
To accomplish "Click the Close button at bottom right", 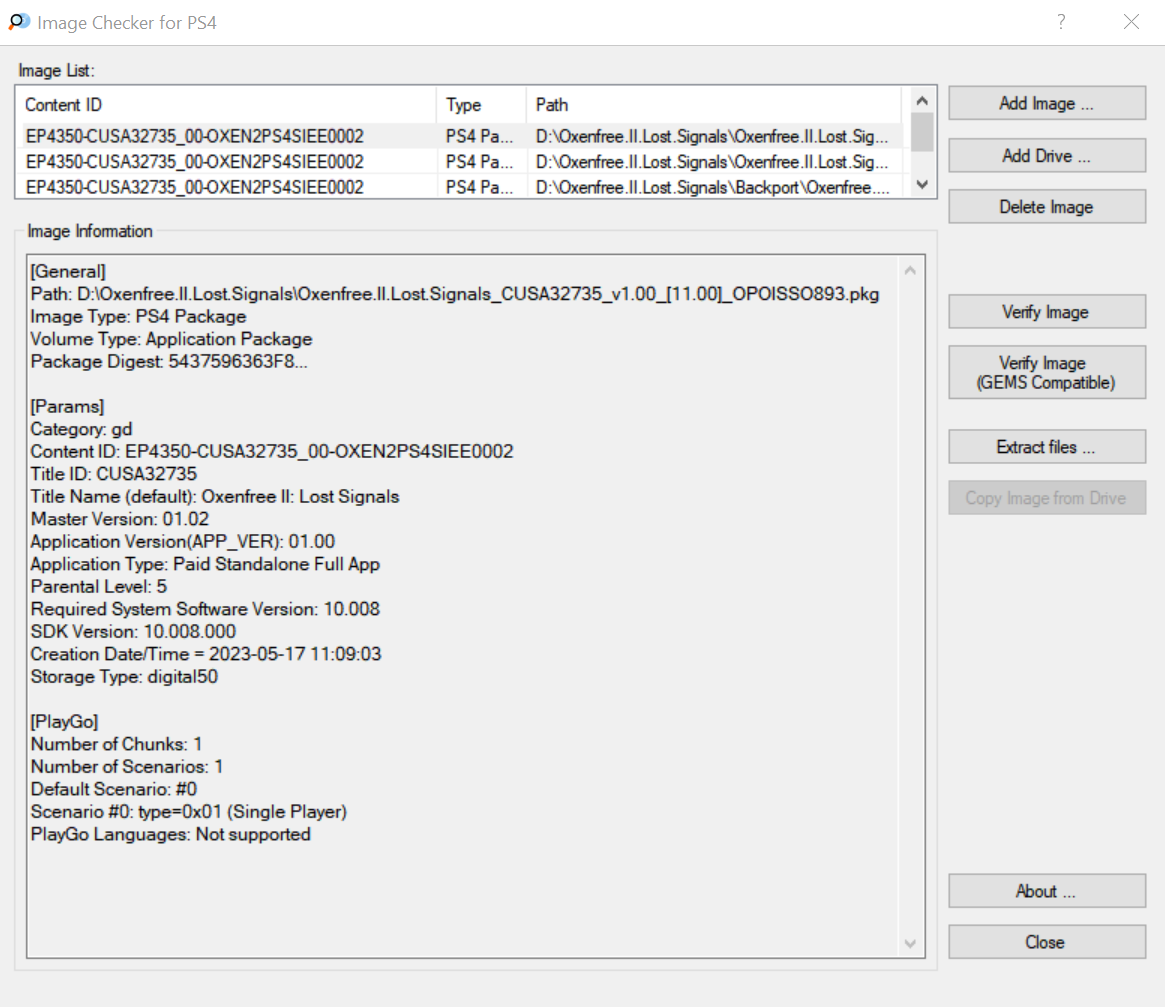I will (1047, 942).
